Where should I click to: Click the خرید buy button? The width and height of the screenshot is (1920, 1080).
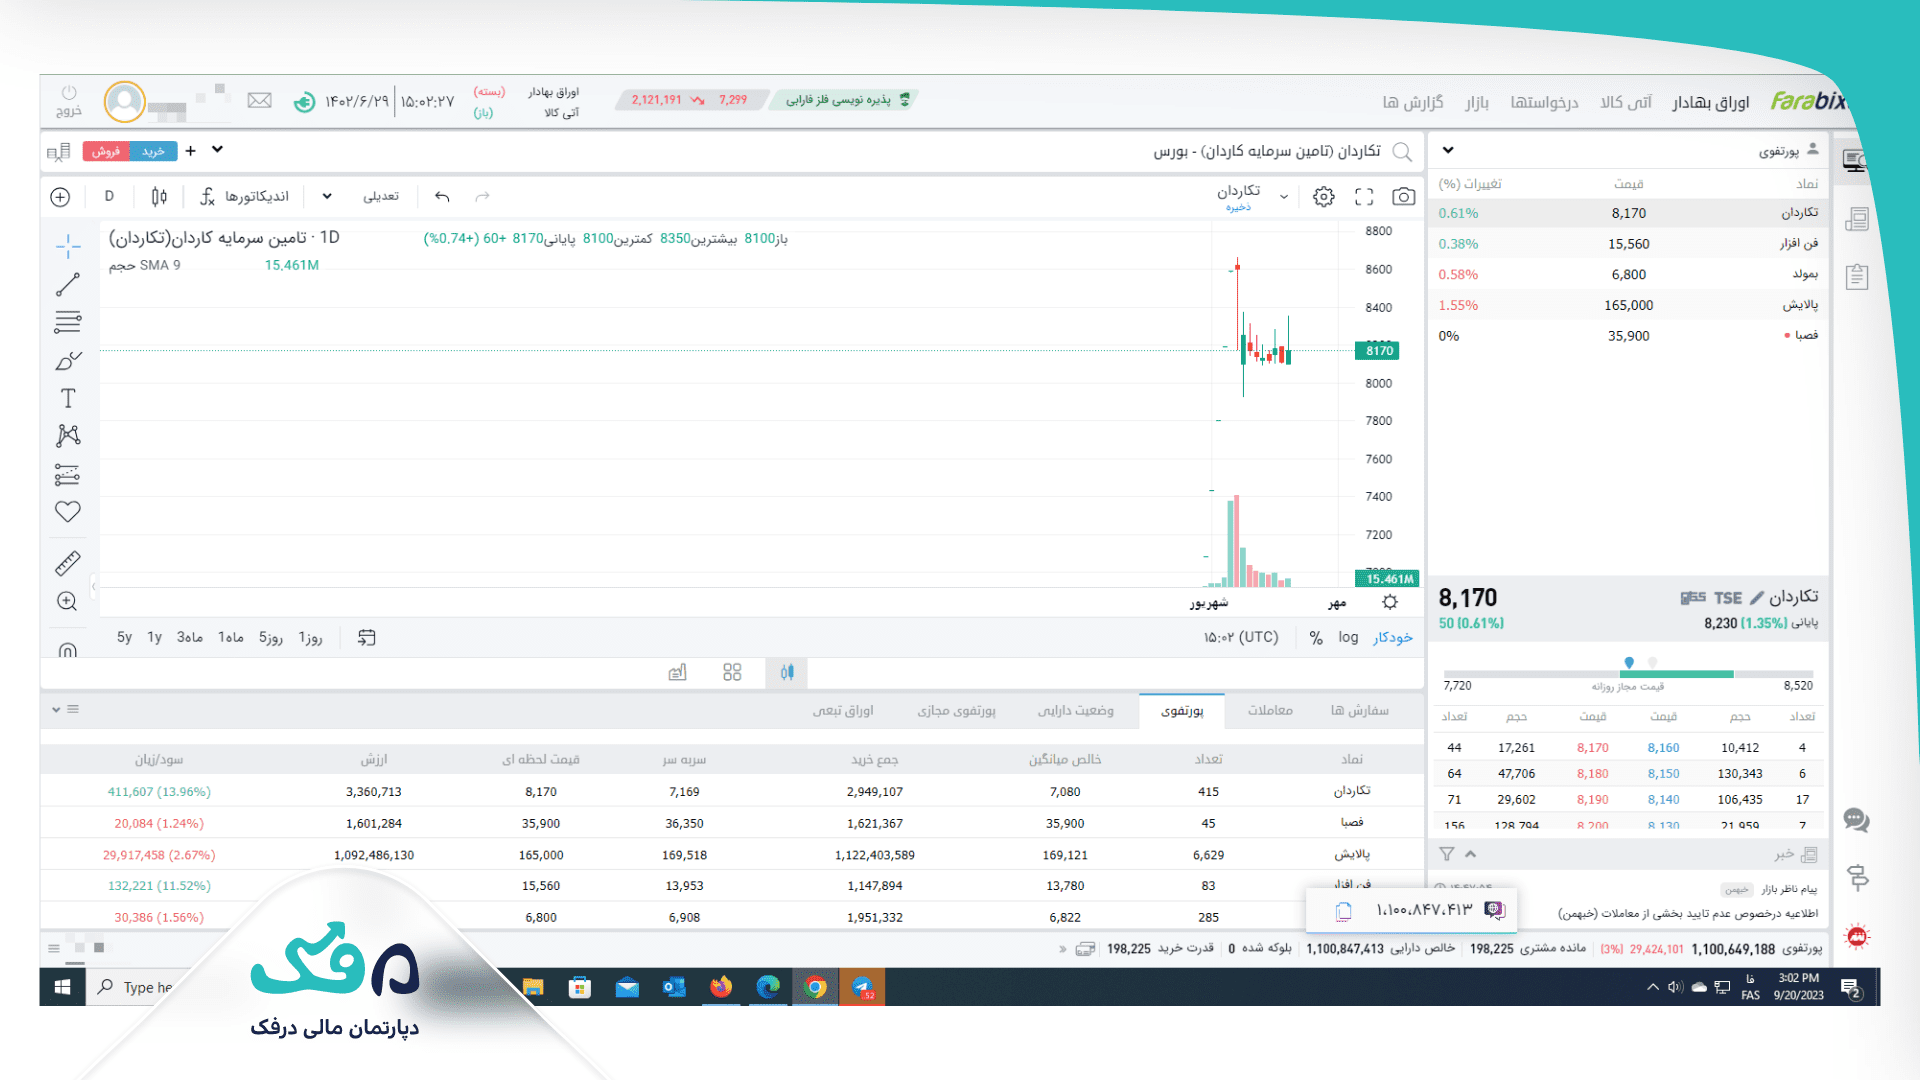(153, 151)
